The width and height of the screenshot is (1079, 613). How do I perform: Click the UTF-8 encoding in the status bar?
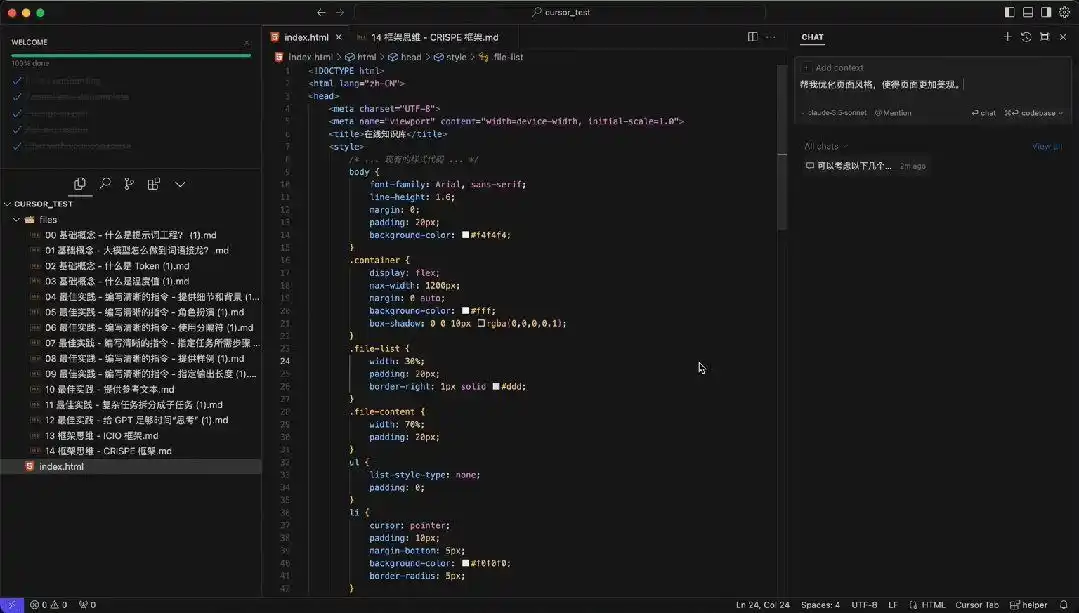click(x=862, y=605)
